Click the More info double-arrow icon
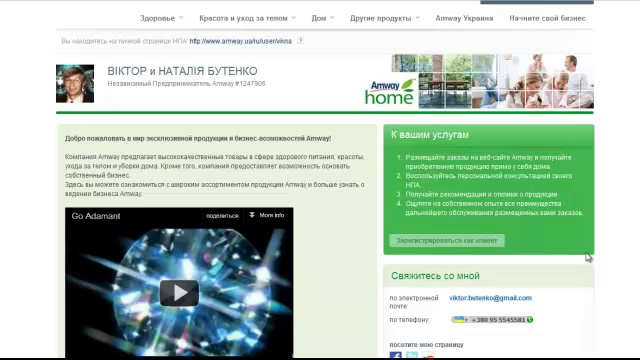The image size is (640, 360). point(252,215)
